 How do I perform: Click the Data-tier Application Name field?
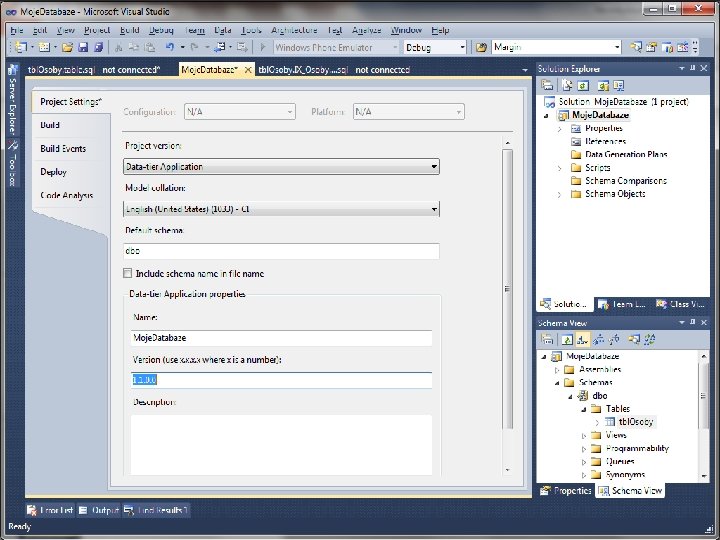coord(281,338)
